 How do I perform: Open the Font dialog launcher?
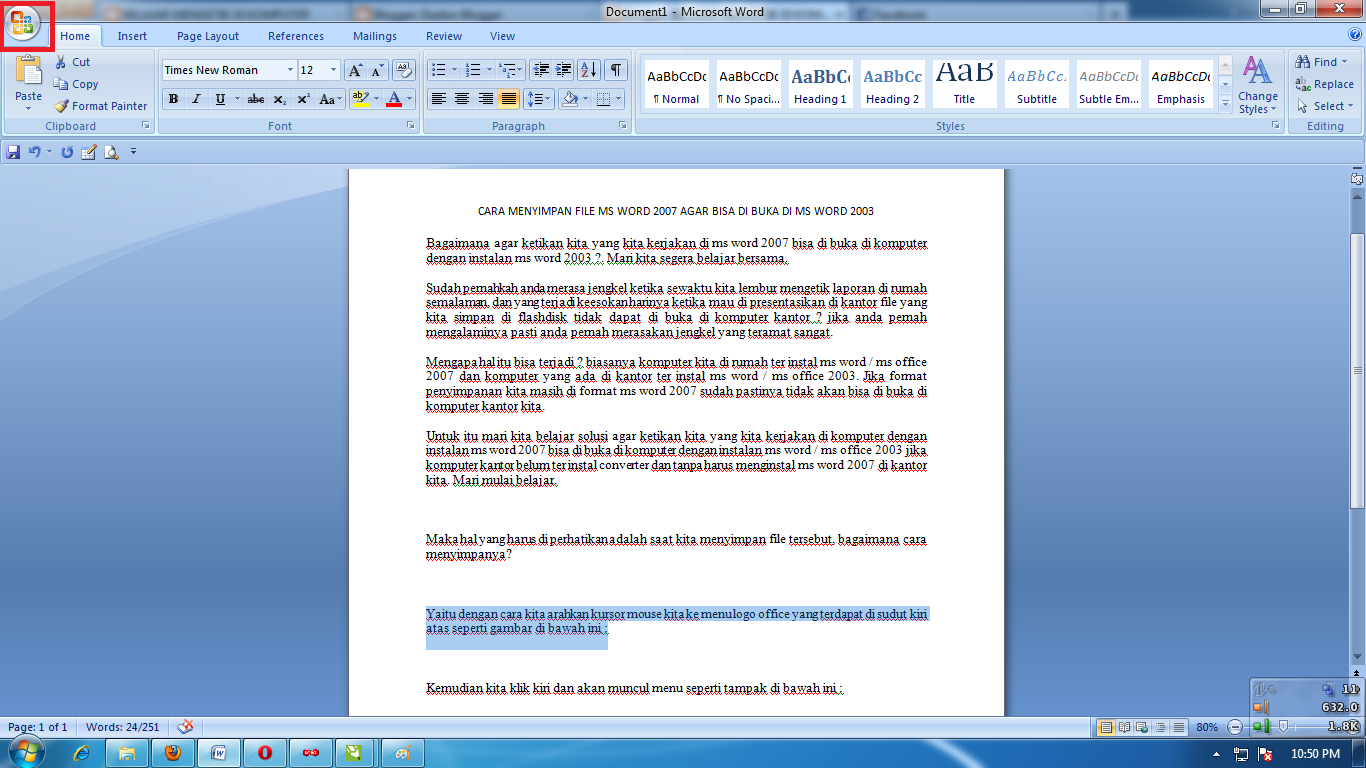(x=410, y=126)
